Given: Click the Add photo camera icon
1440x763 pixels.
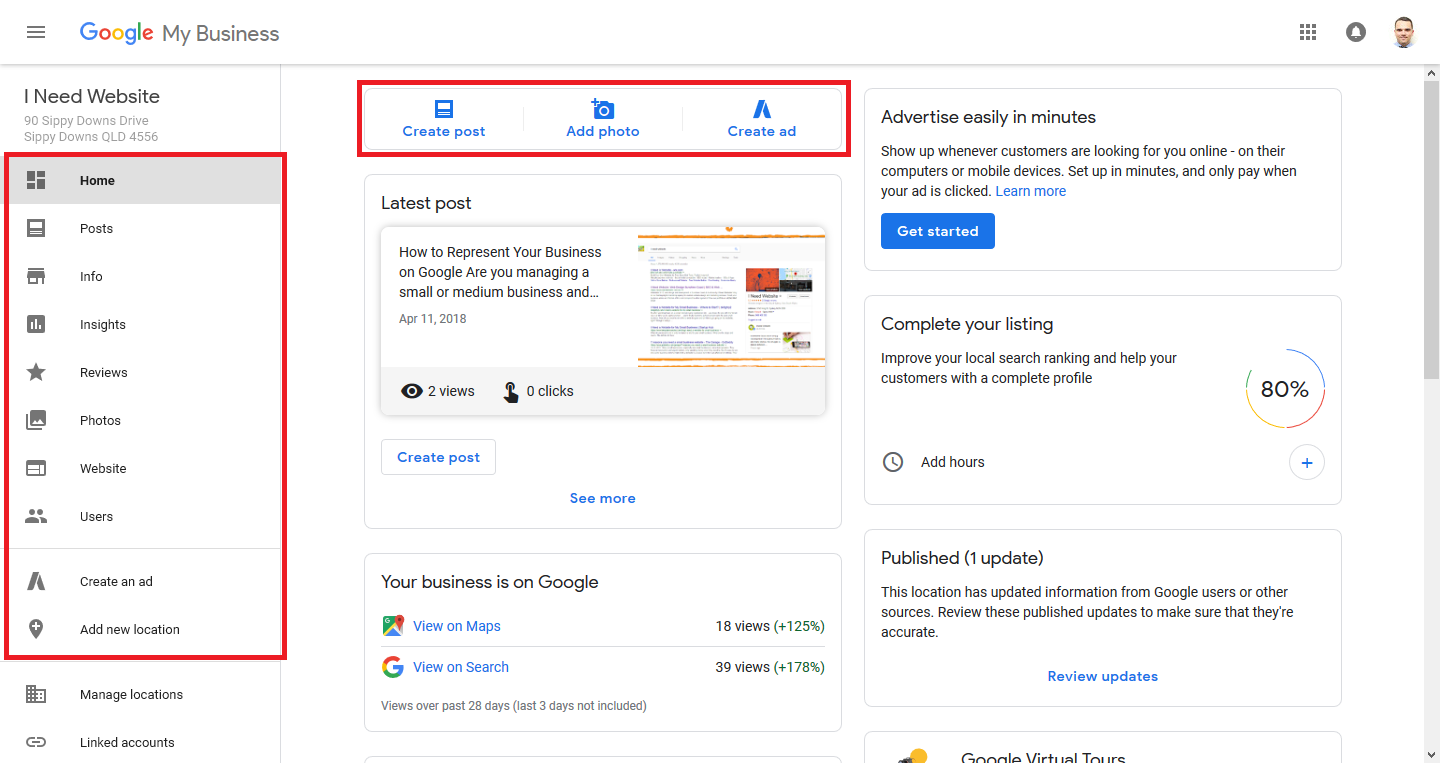Looking at the screenshot, I should pyautogui.click(x=602, y=109).
